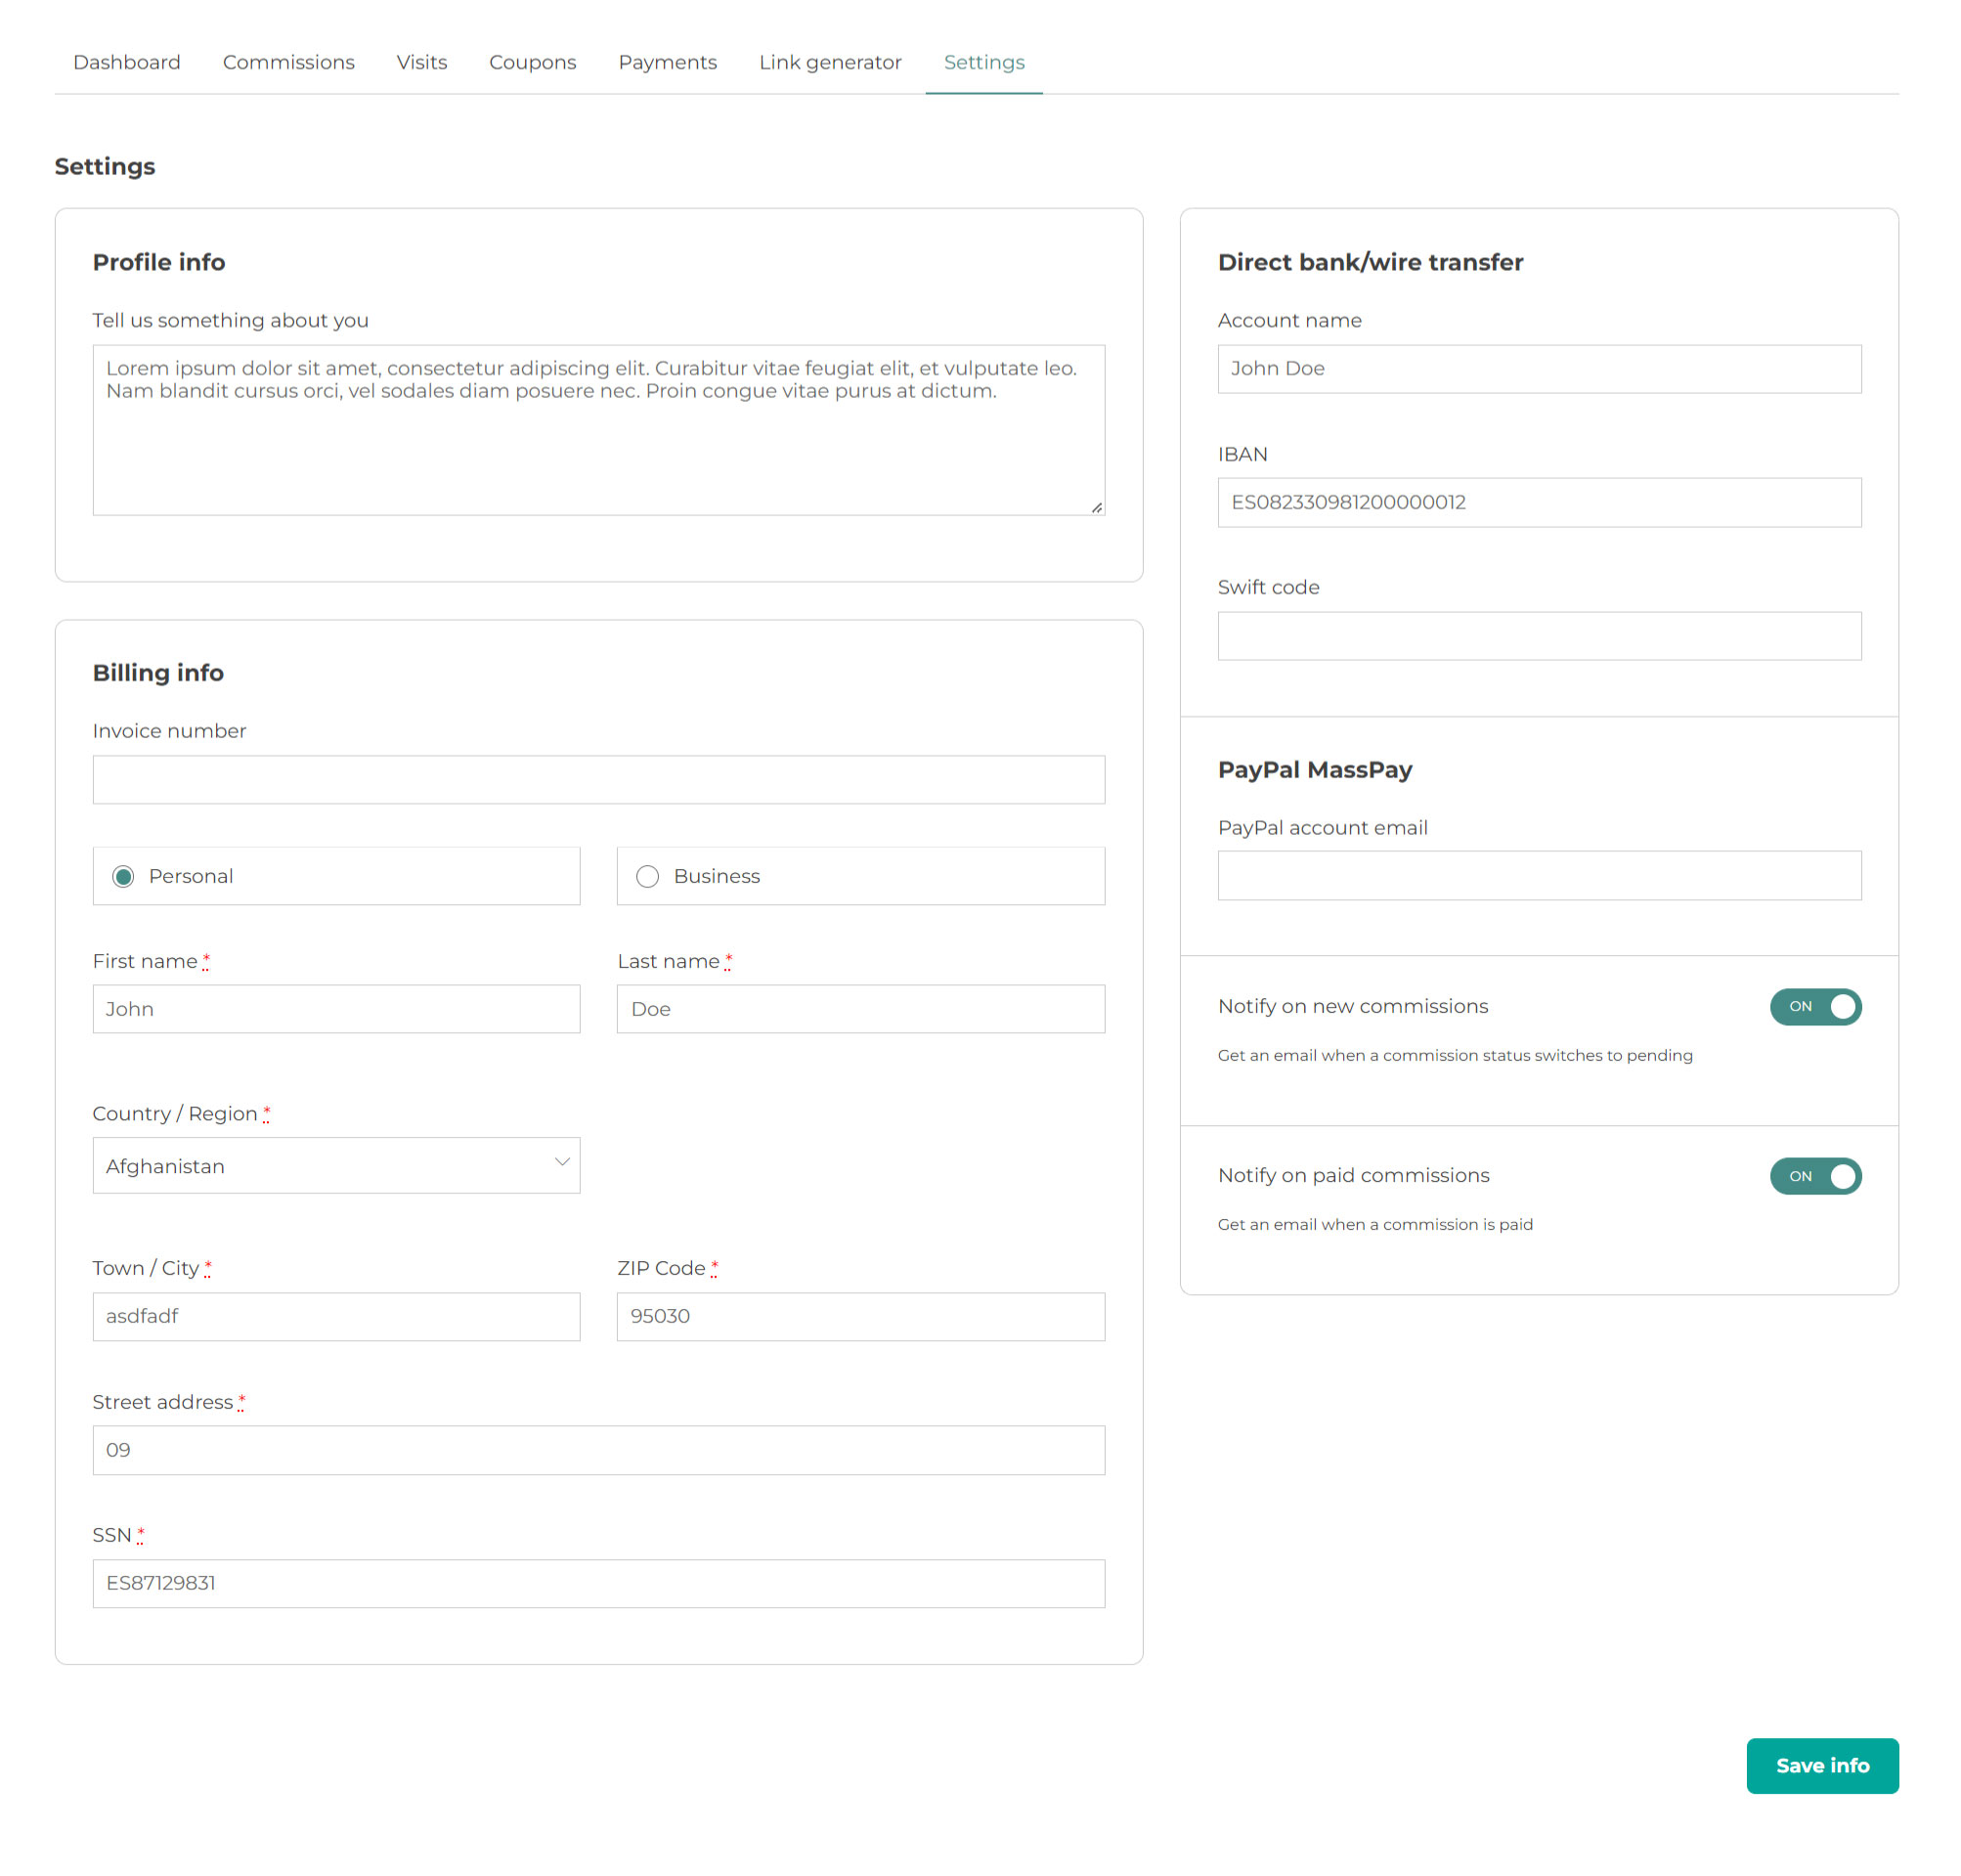The width and height of the screenshot is (1961, 1876).
Task: Click into the Swift code field
Action: tap(1538, 636)
